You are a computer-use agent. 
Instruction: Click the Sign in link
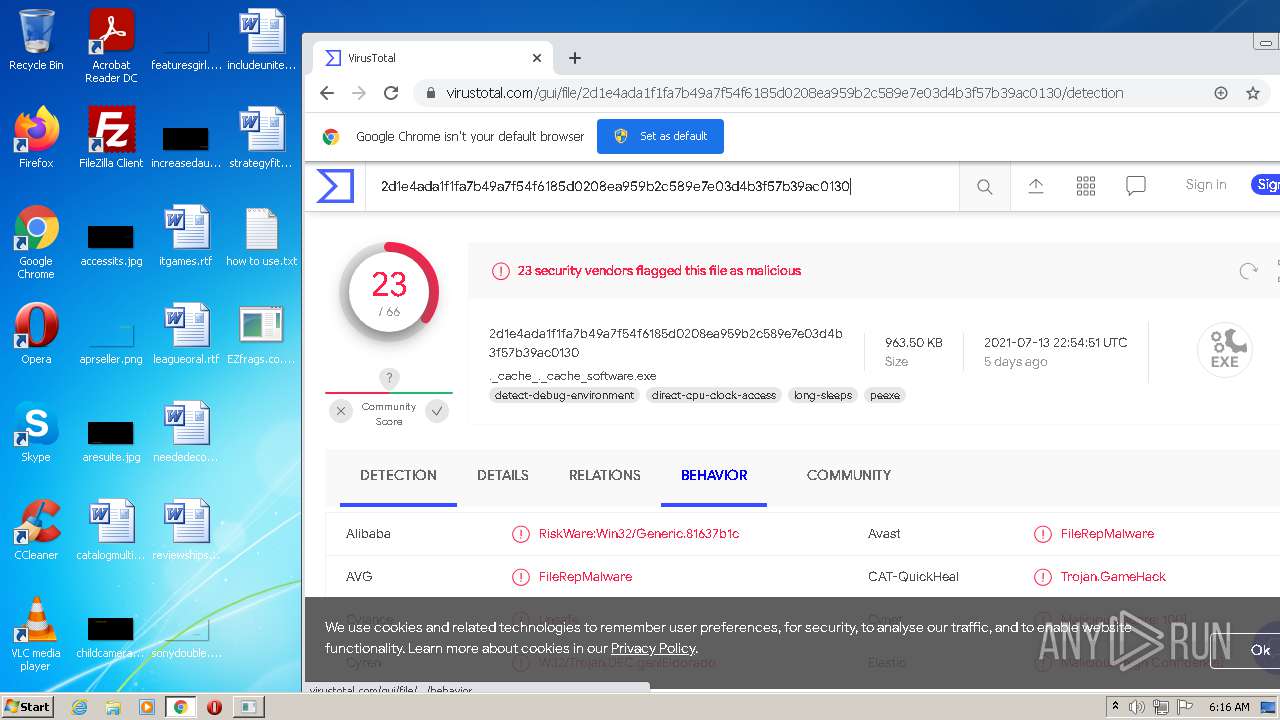click(1206, 185)
